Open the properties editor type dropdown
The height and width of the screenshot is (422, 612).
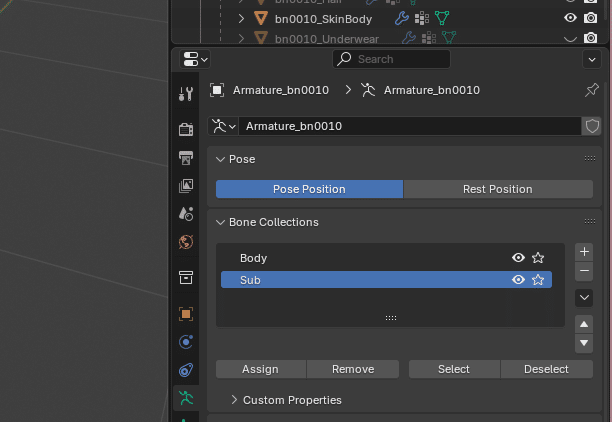[x=195, y=59]
